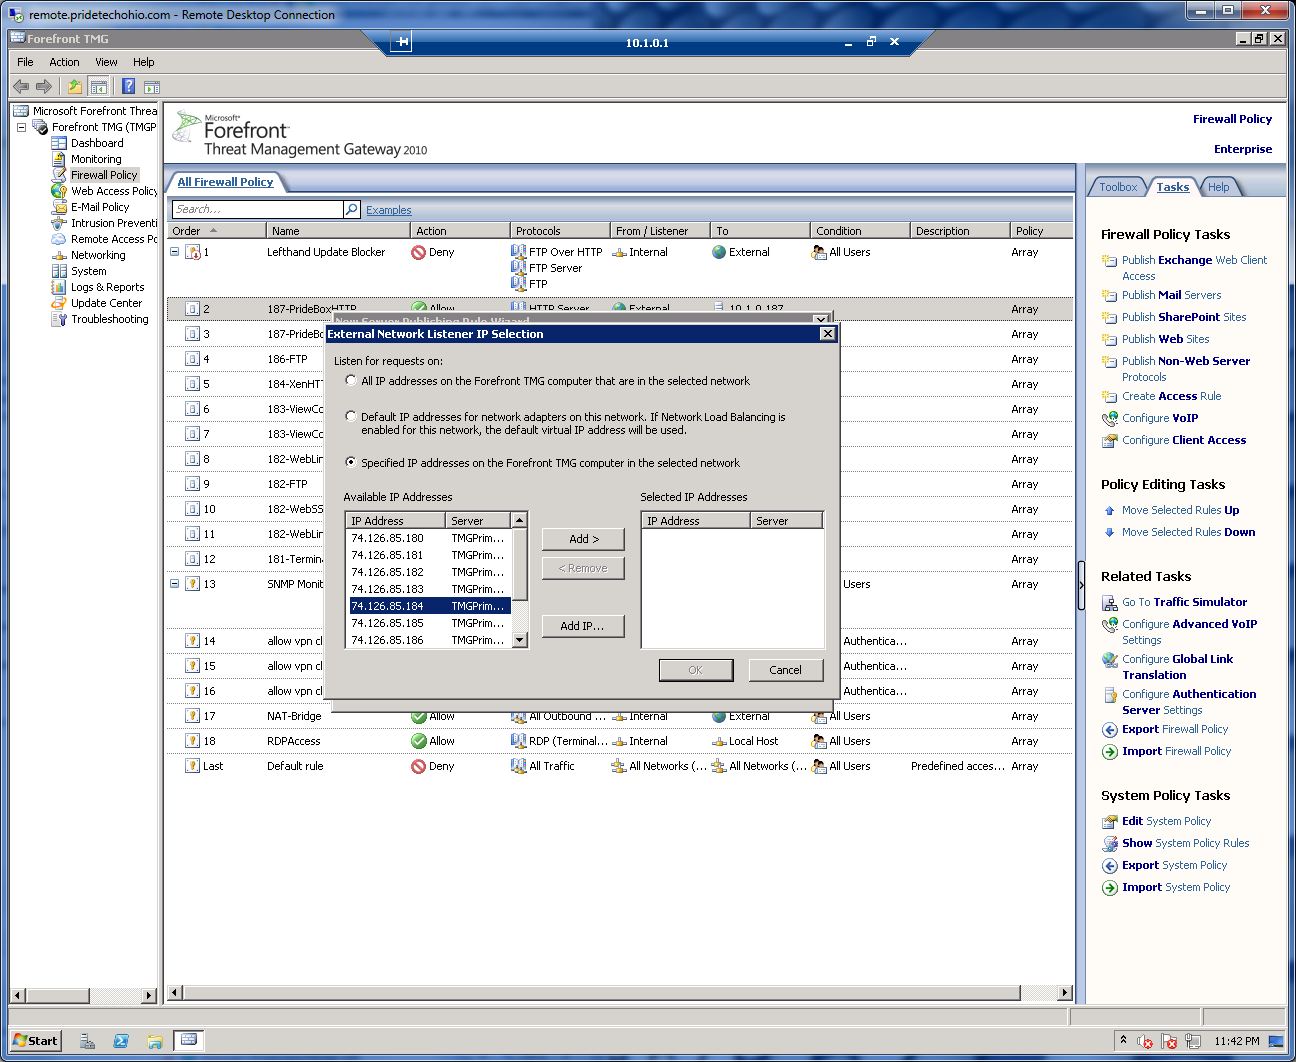This screenshot has width=1296, height=1062.
Task: Open the View menu
Action: tap(106, 62)
